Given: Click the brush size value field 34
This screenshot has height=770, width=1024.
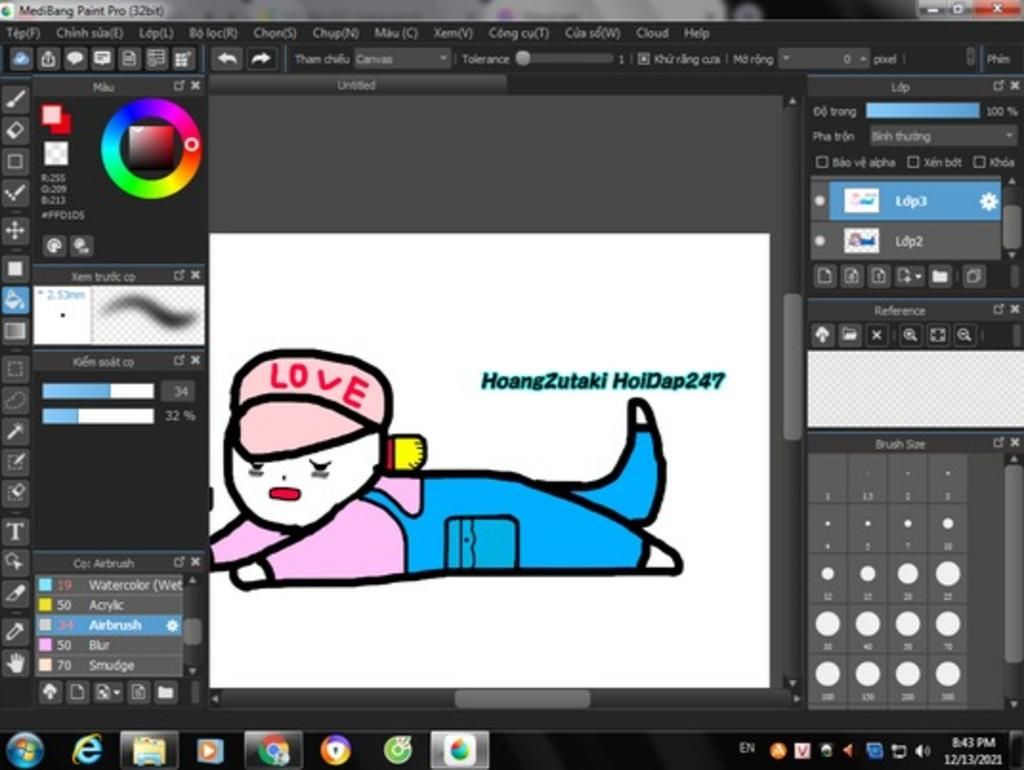Looking at the screenshot, I should (180, 391).
